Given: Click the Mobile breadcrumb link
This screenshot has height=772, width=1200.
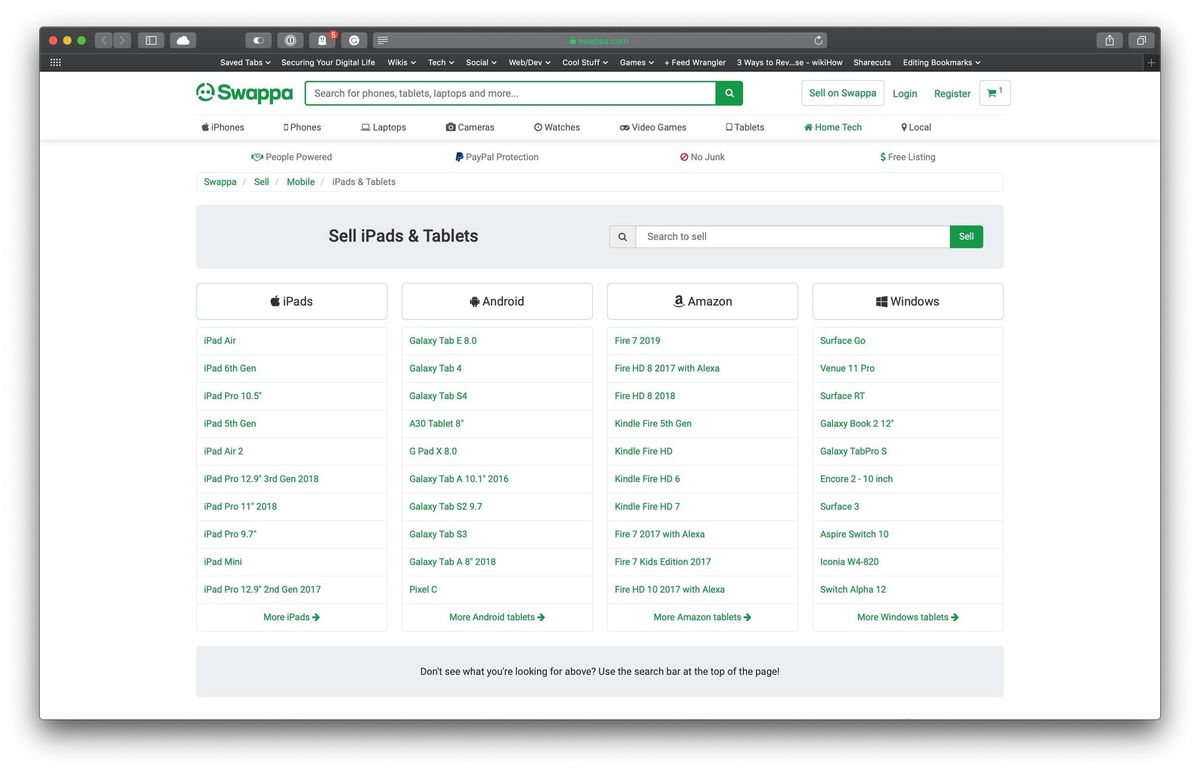Looking at the screenshot, I should click(301, 182).
